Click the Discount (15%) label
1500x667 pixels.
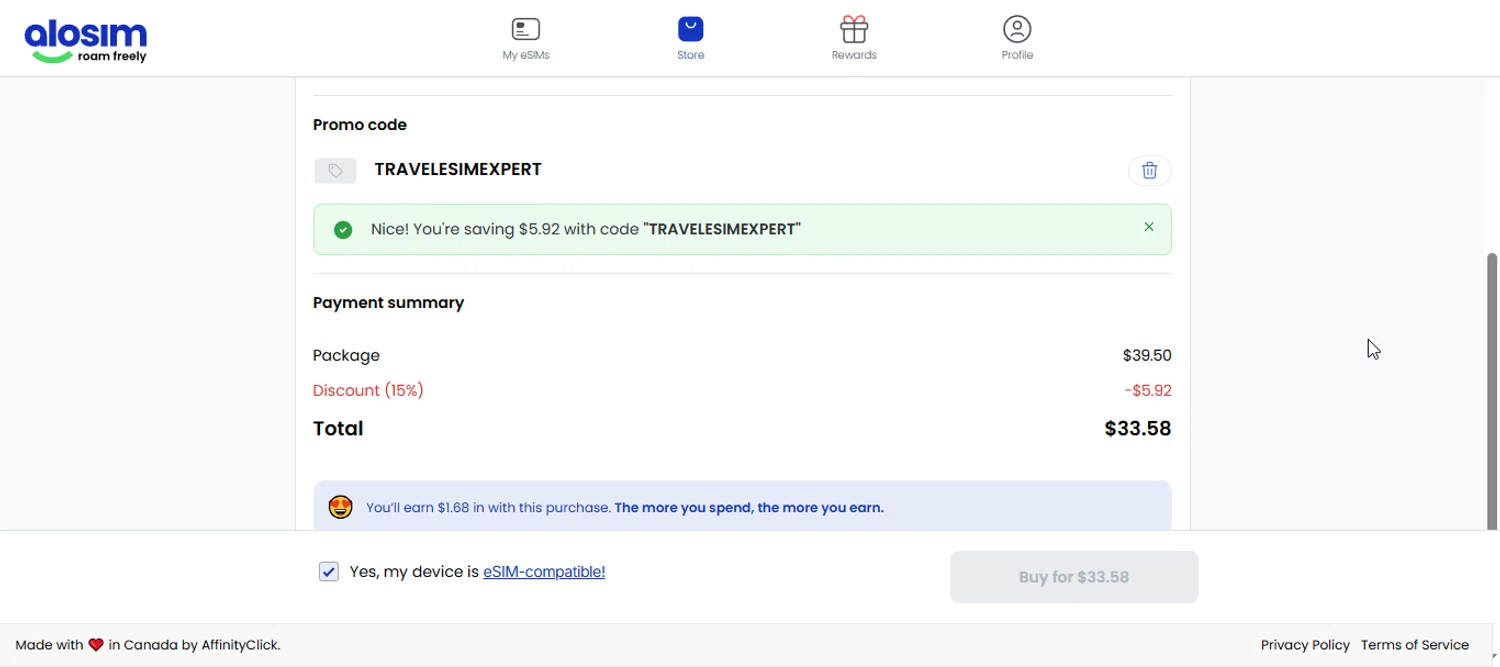coord(368,390)
